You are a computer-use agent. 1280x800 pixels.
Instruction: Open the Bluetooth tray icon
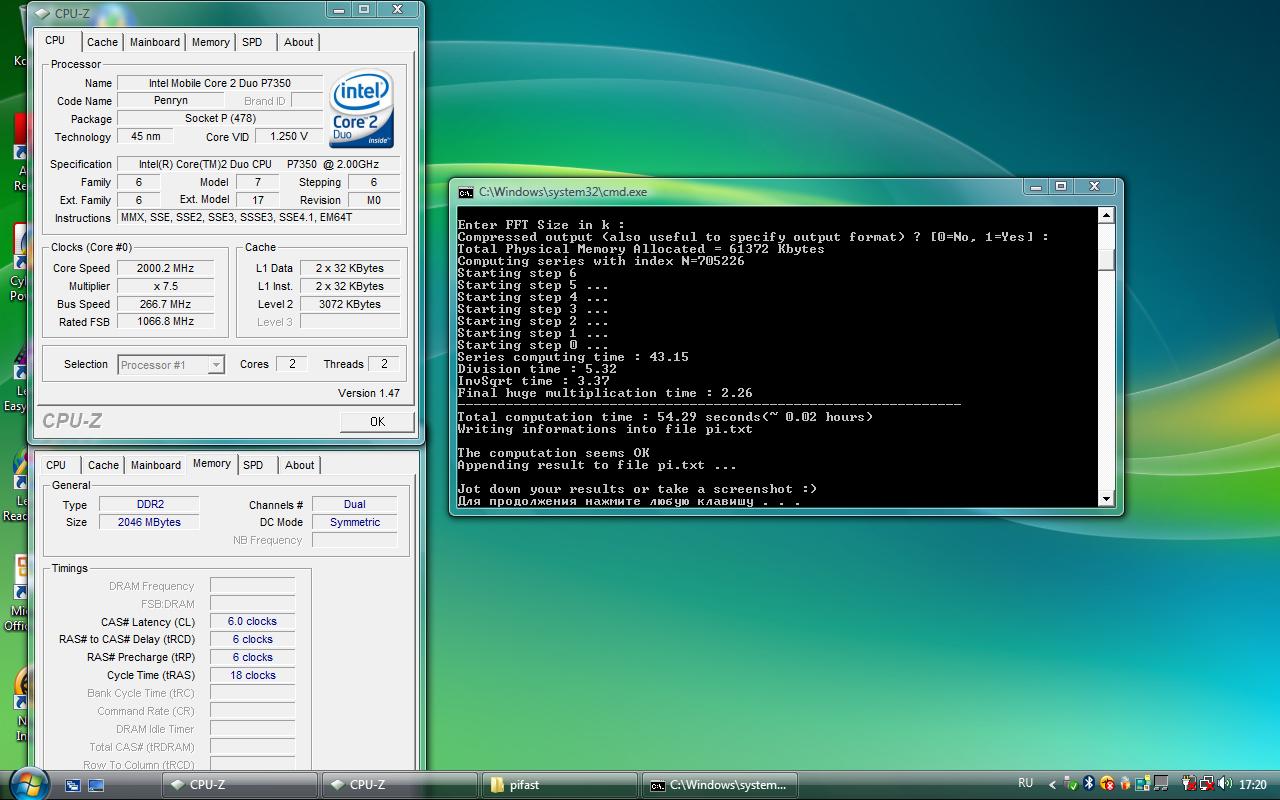pyautogui.click(x=1089, y=784)
